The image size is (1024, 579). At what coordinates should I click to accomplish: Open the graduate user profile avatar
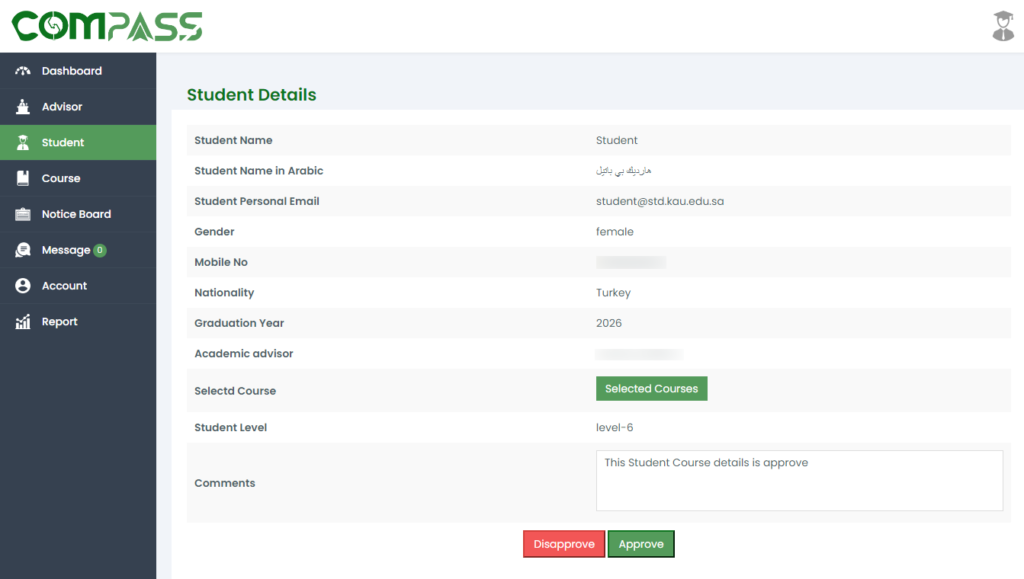point(1002,26)
